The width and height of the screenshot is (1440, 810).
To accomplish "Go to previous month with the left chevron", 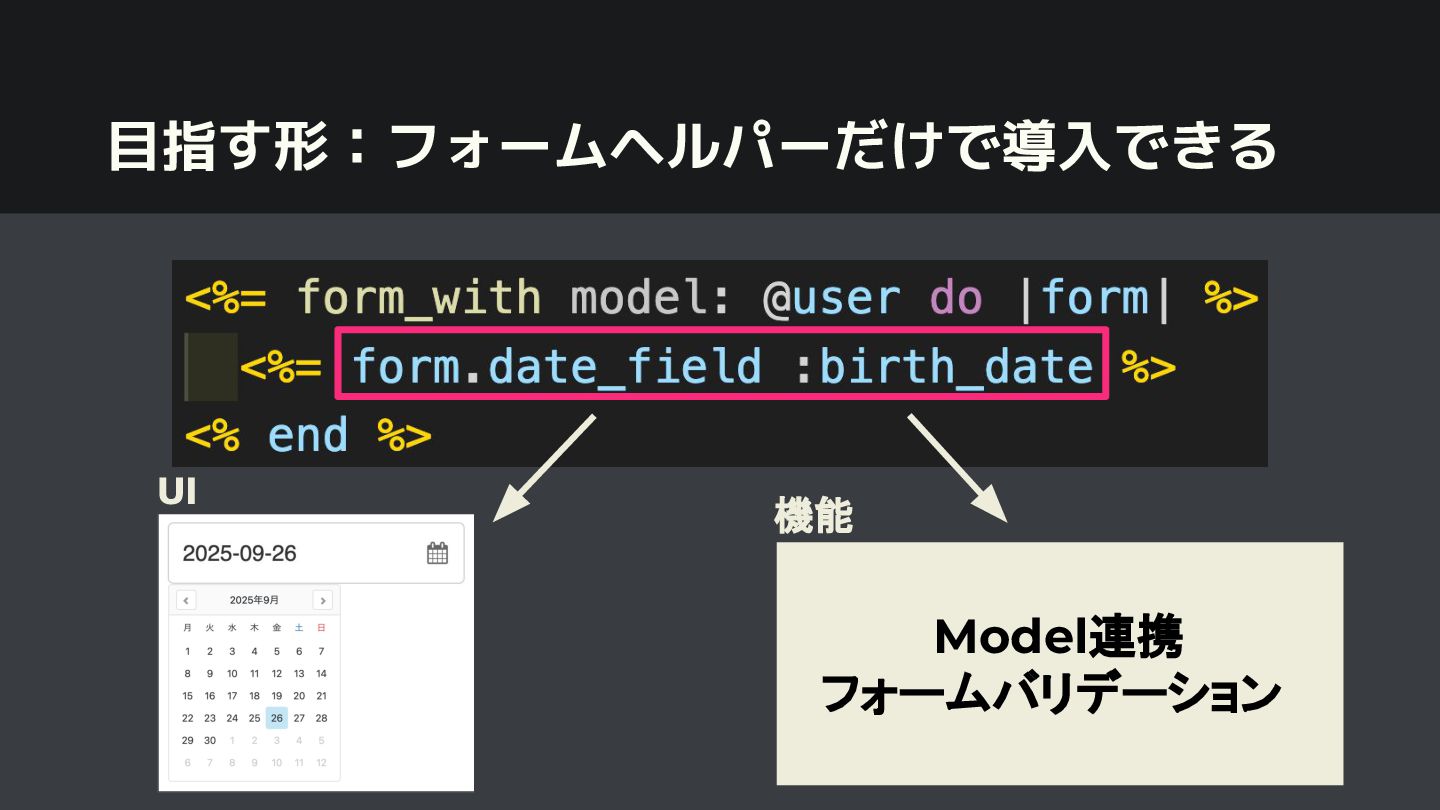I will (x=186, y=600).
